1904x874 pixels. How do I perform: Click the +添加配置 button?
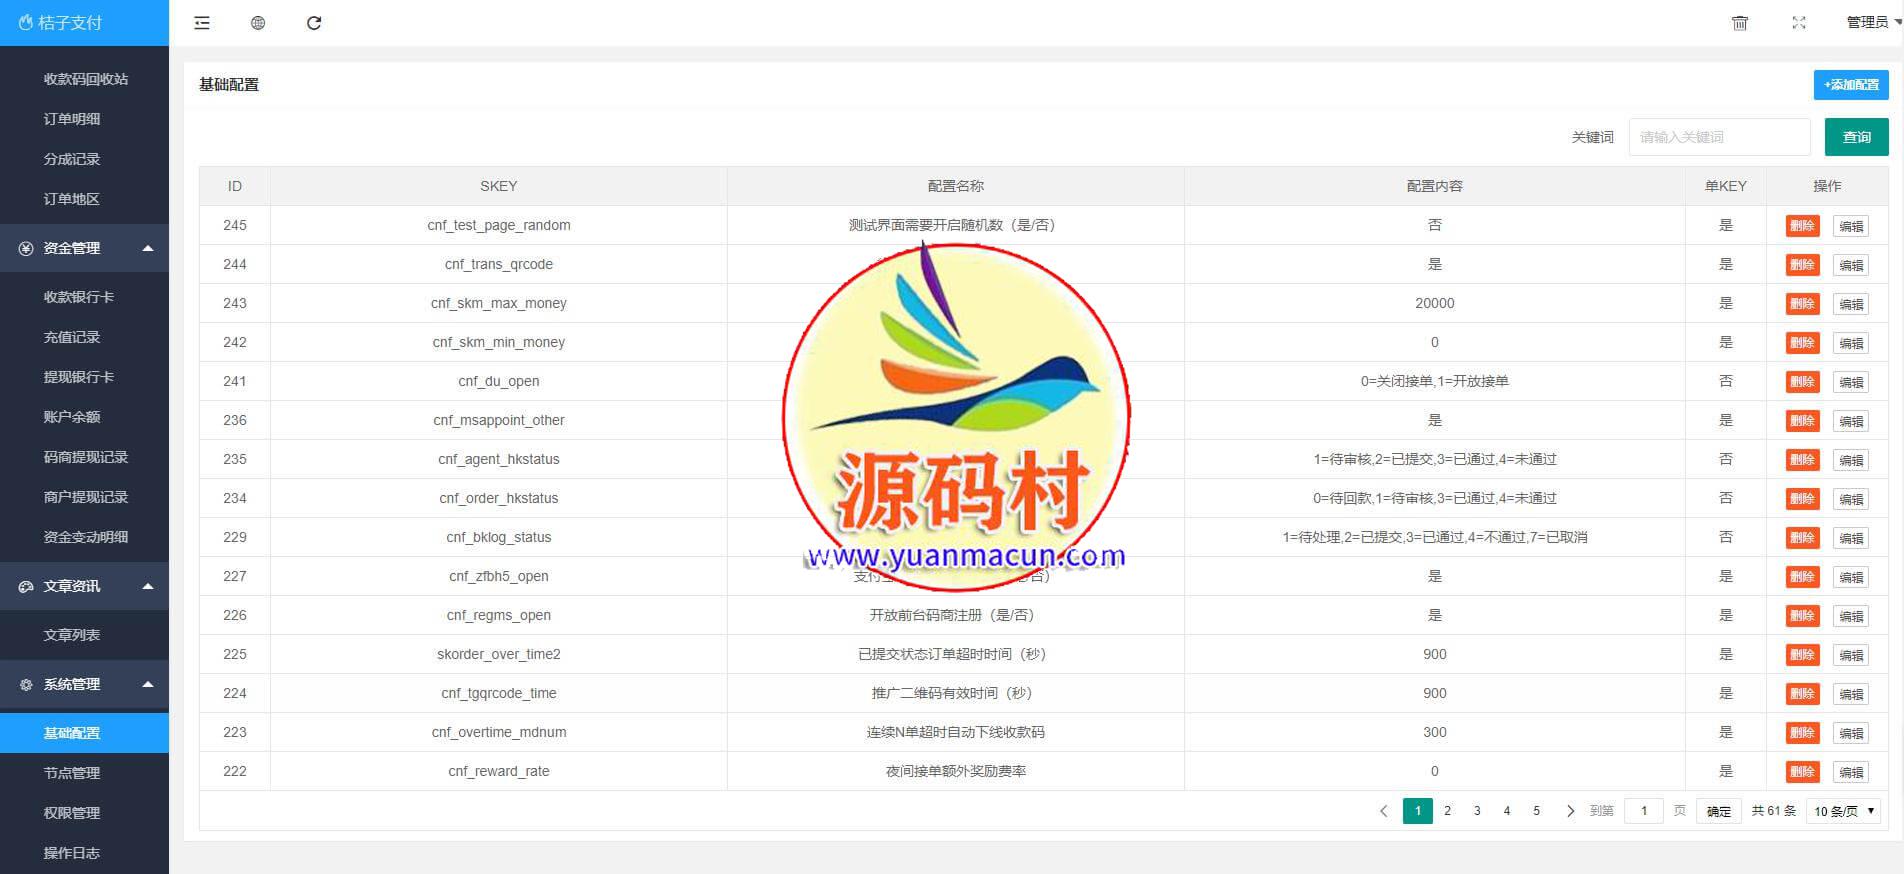(1851, 85)
